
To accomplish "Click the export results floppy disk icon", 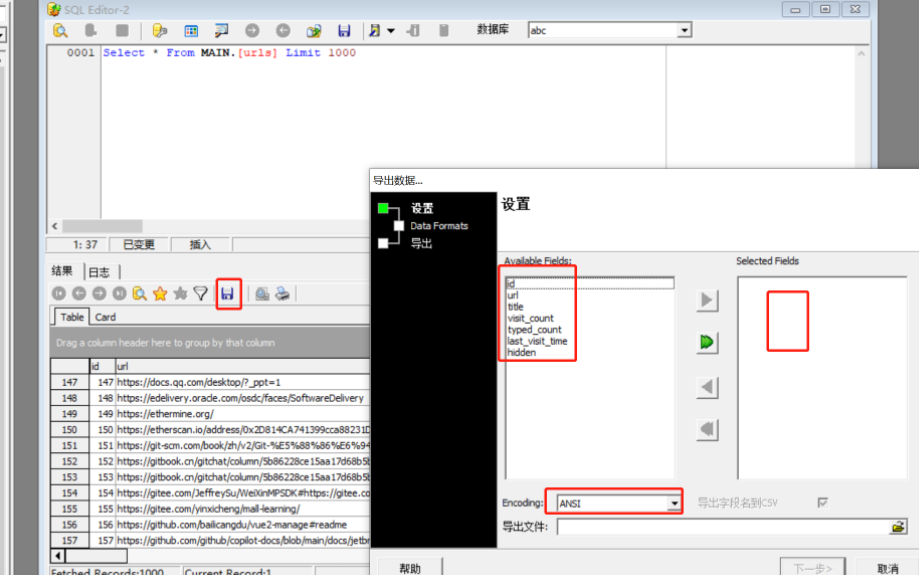I will (227, 294).
